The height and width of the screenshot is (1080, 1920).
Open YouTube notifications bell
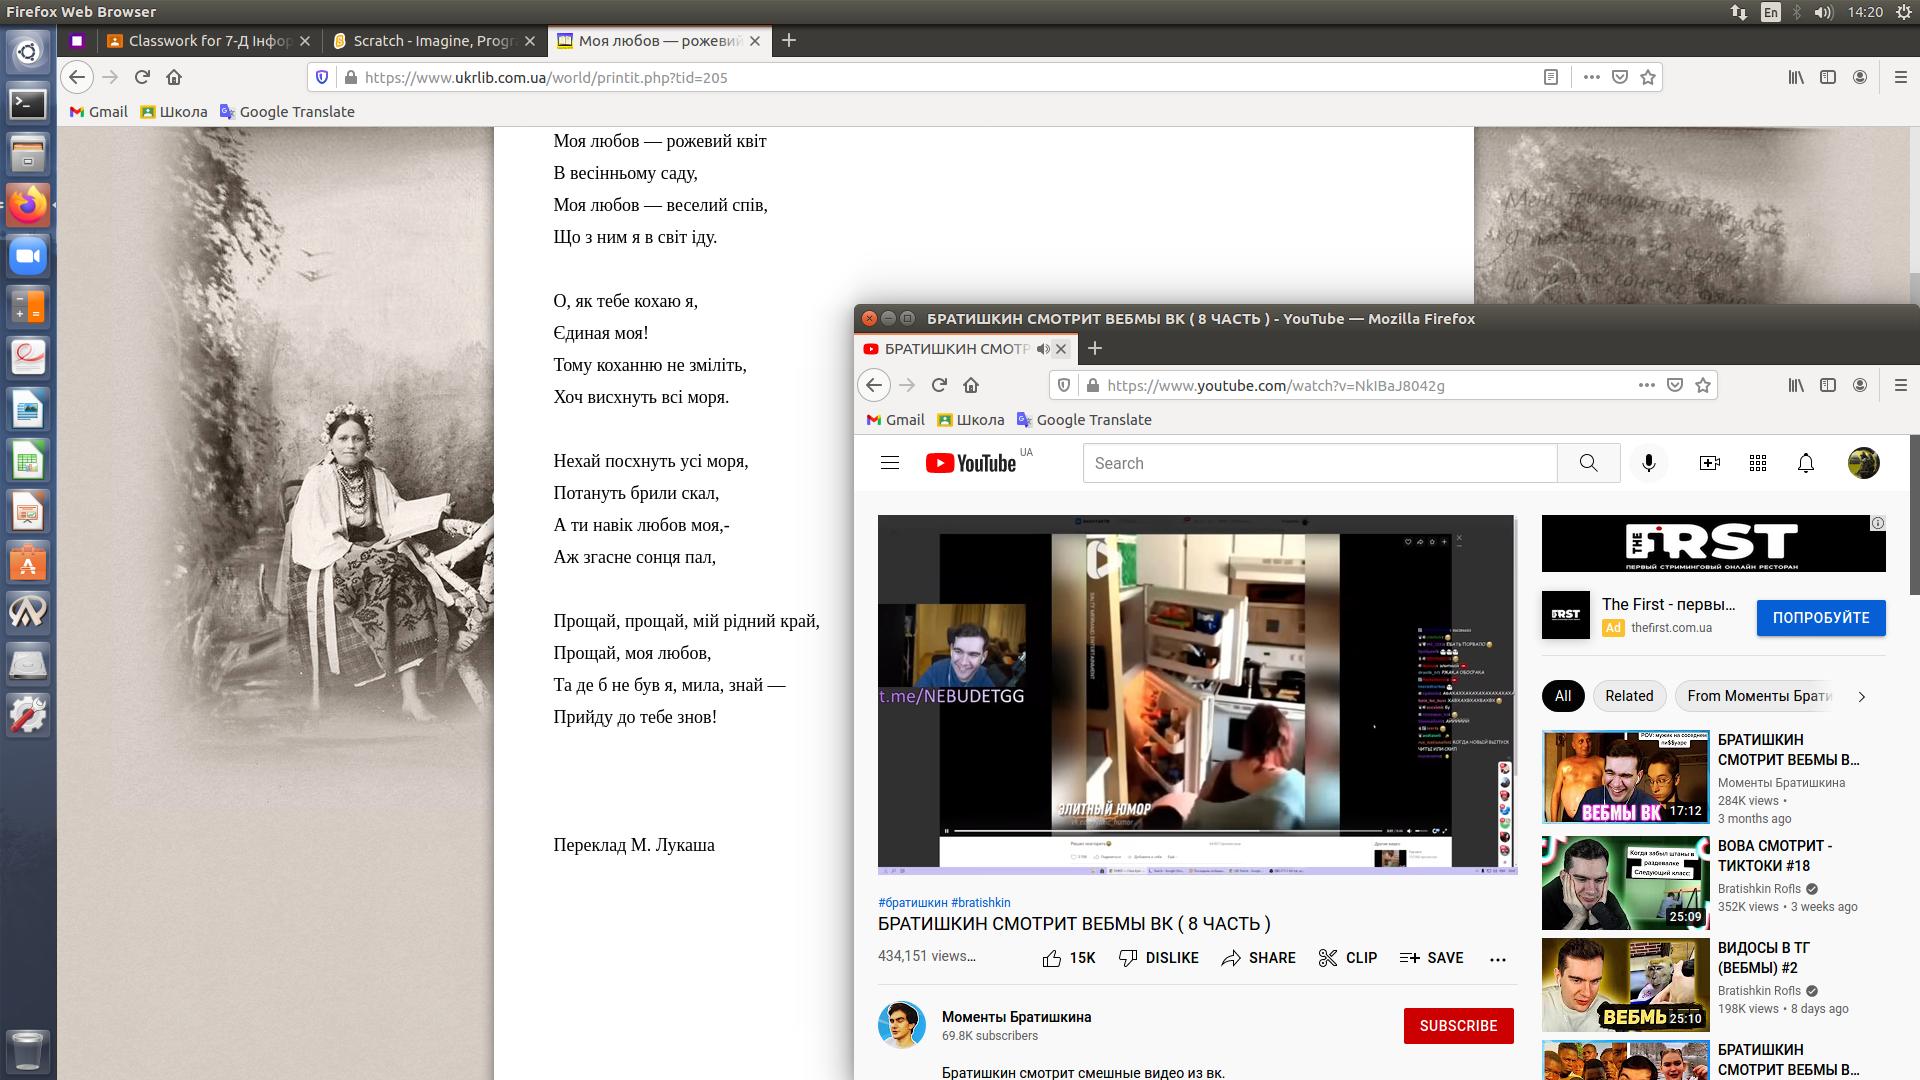[x=1806, y=463]
